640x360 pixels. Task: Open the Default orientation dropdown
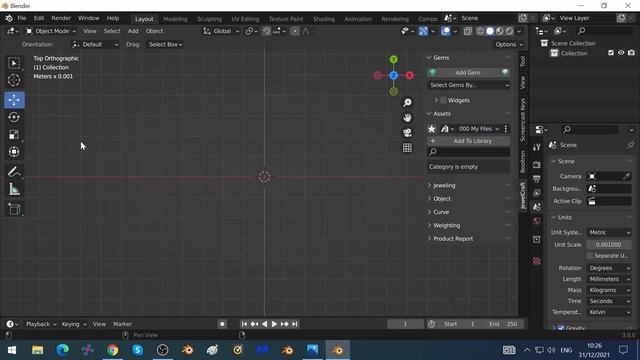[x=95, y=44]
